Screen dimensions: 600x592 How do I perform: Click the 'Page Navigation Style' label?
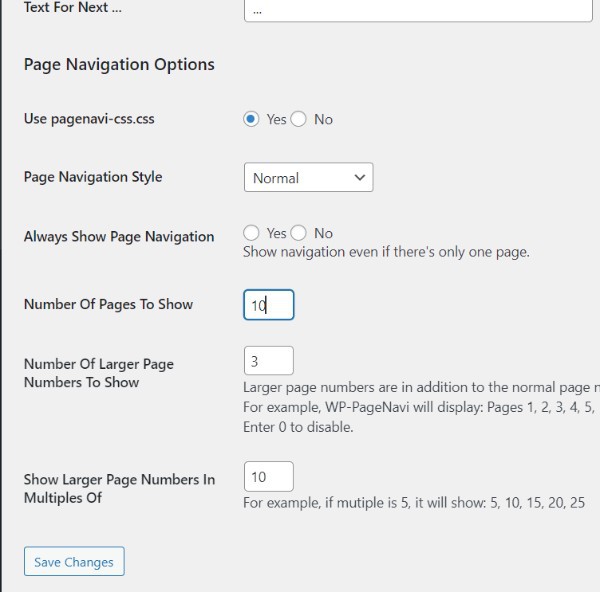[x=93, y=177]
